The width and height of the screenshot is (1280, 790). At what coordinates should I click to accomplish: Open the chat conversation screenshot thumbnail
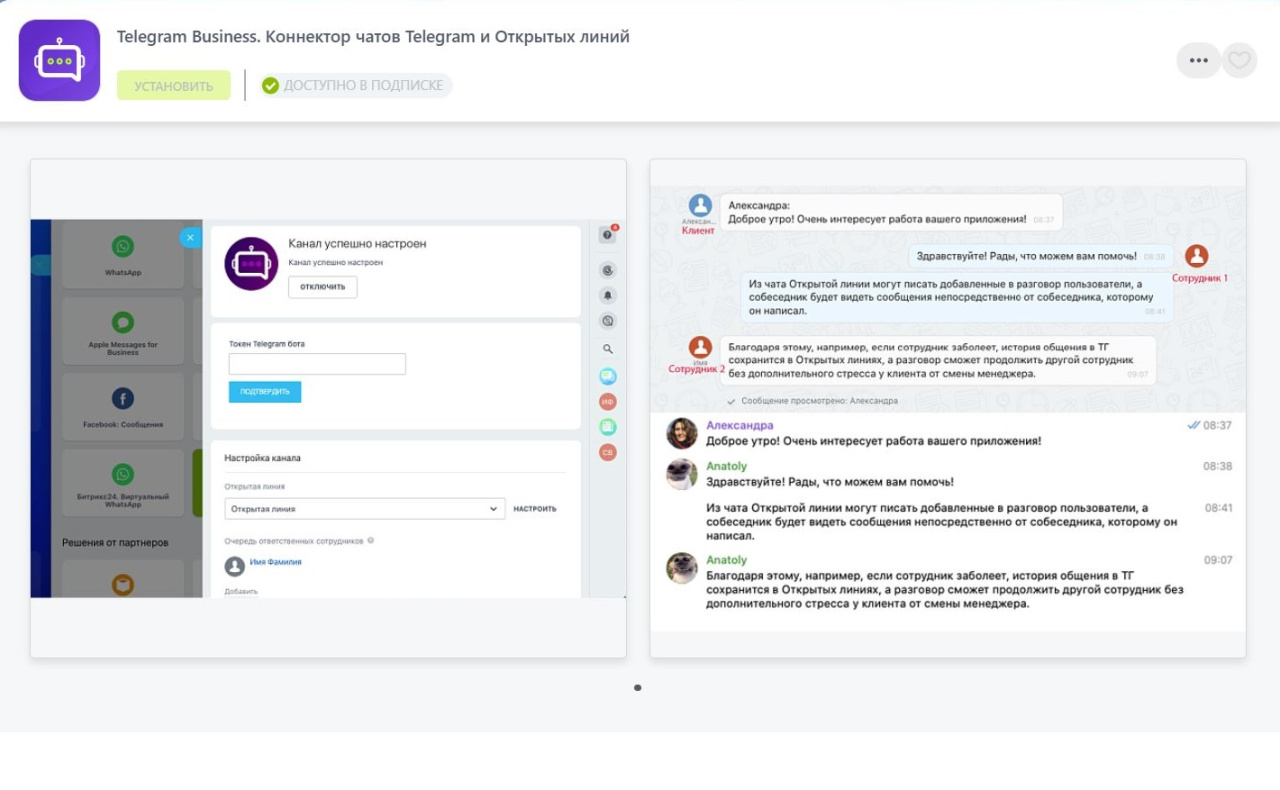(948, 408)
